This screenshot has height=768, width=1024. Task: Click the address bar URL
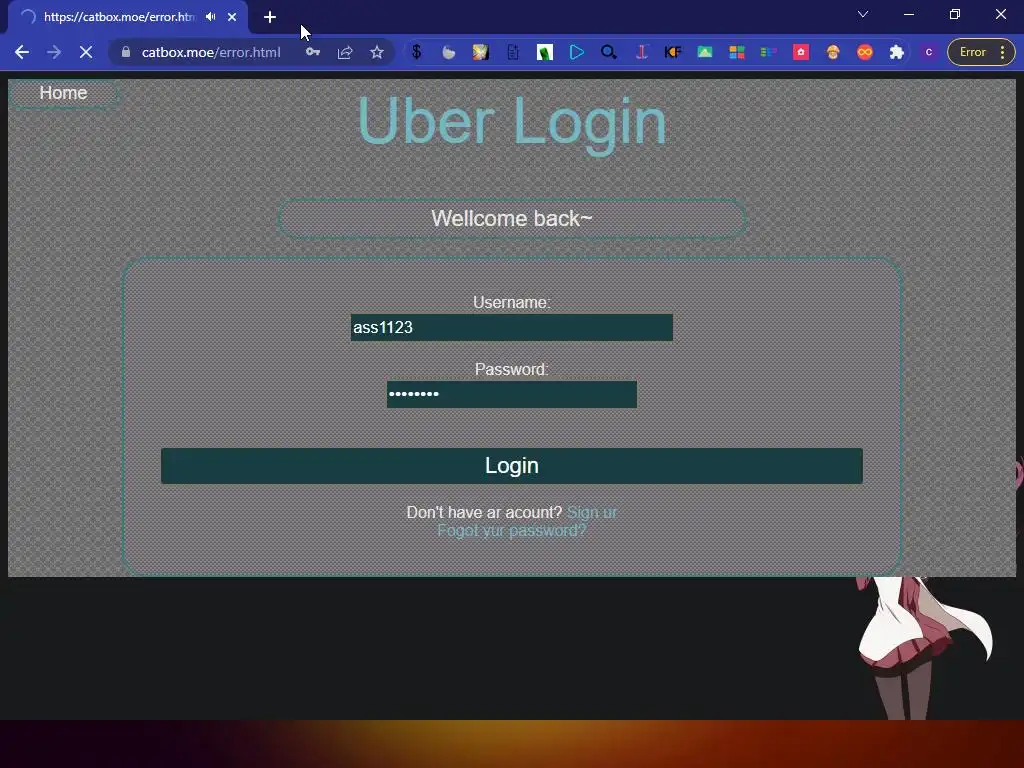click(211, 52)
